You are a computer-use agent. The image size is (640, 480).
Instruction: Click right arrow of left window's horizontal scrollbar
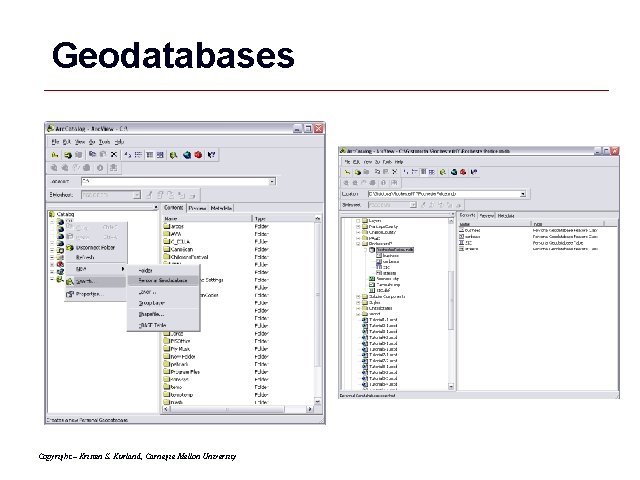tap(310, 409)
